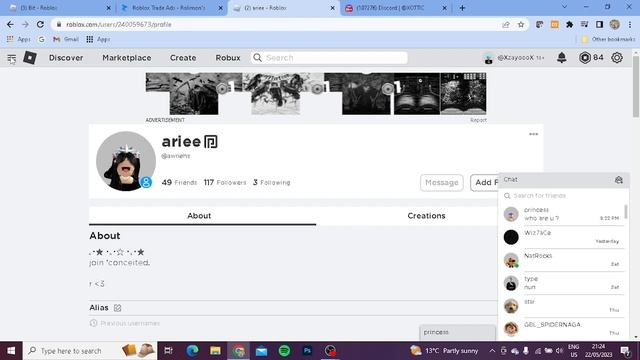This screenshot has height=360, width=640.
Task: Switch to the Creations tab
Action: (426, 216)
